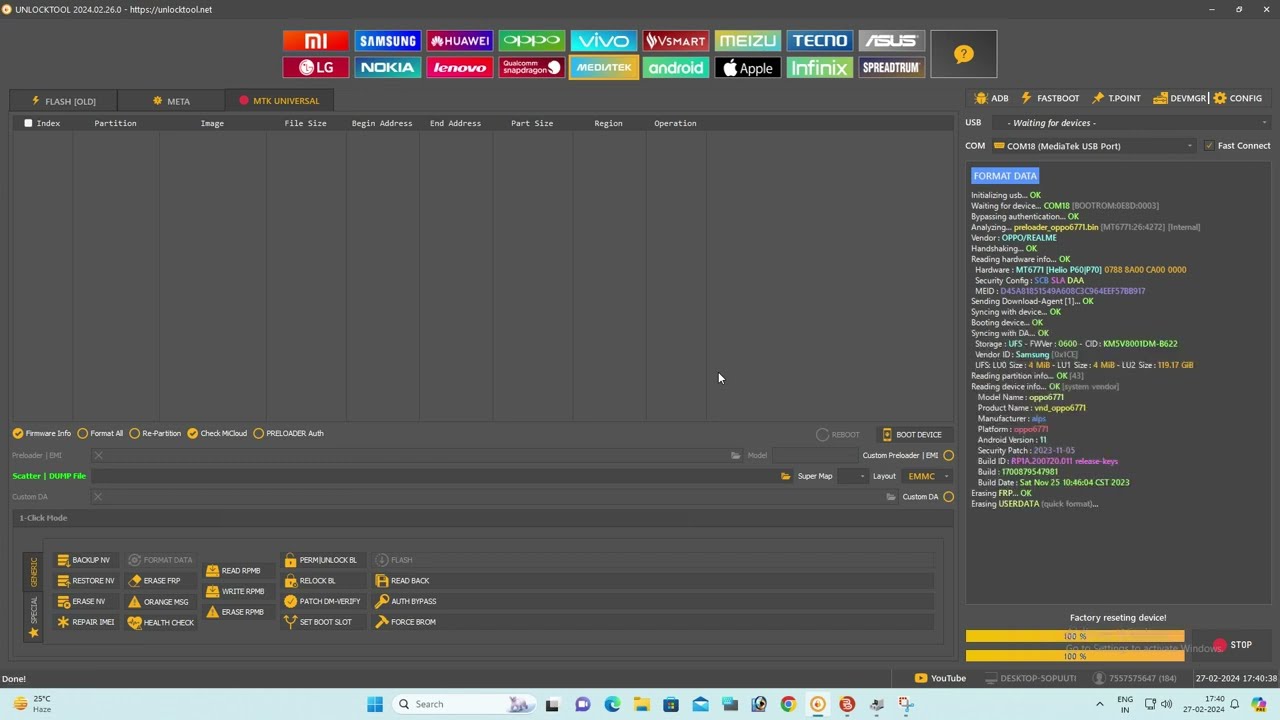1280x720 pixels.
Task: Toggle the Fast Connect checkbox
Action: click(1209, 146)
